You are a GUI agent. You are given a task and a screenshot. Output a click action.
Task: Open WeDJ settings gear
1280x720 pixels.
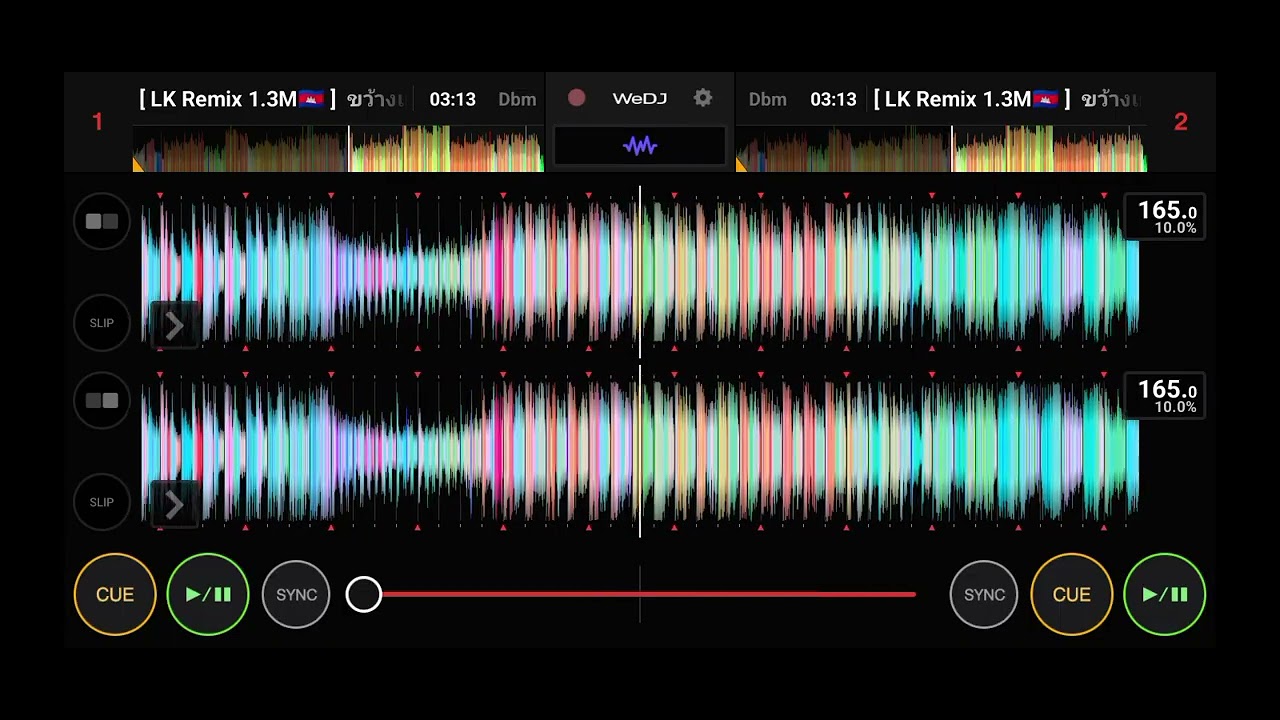coord(703,98)
